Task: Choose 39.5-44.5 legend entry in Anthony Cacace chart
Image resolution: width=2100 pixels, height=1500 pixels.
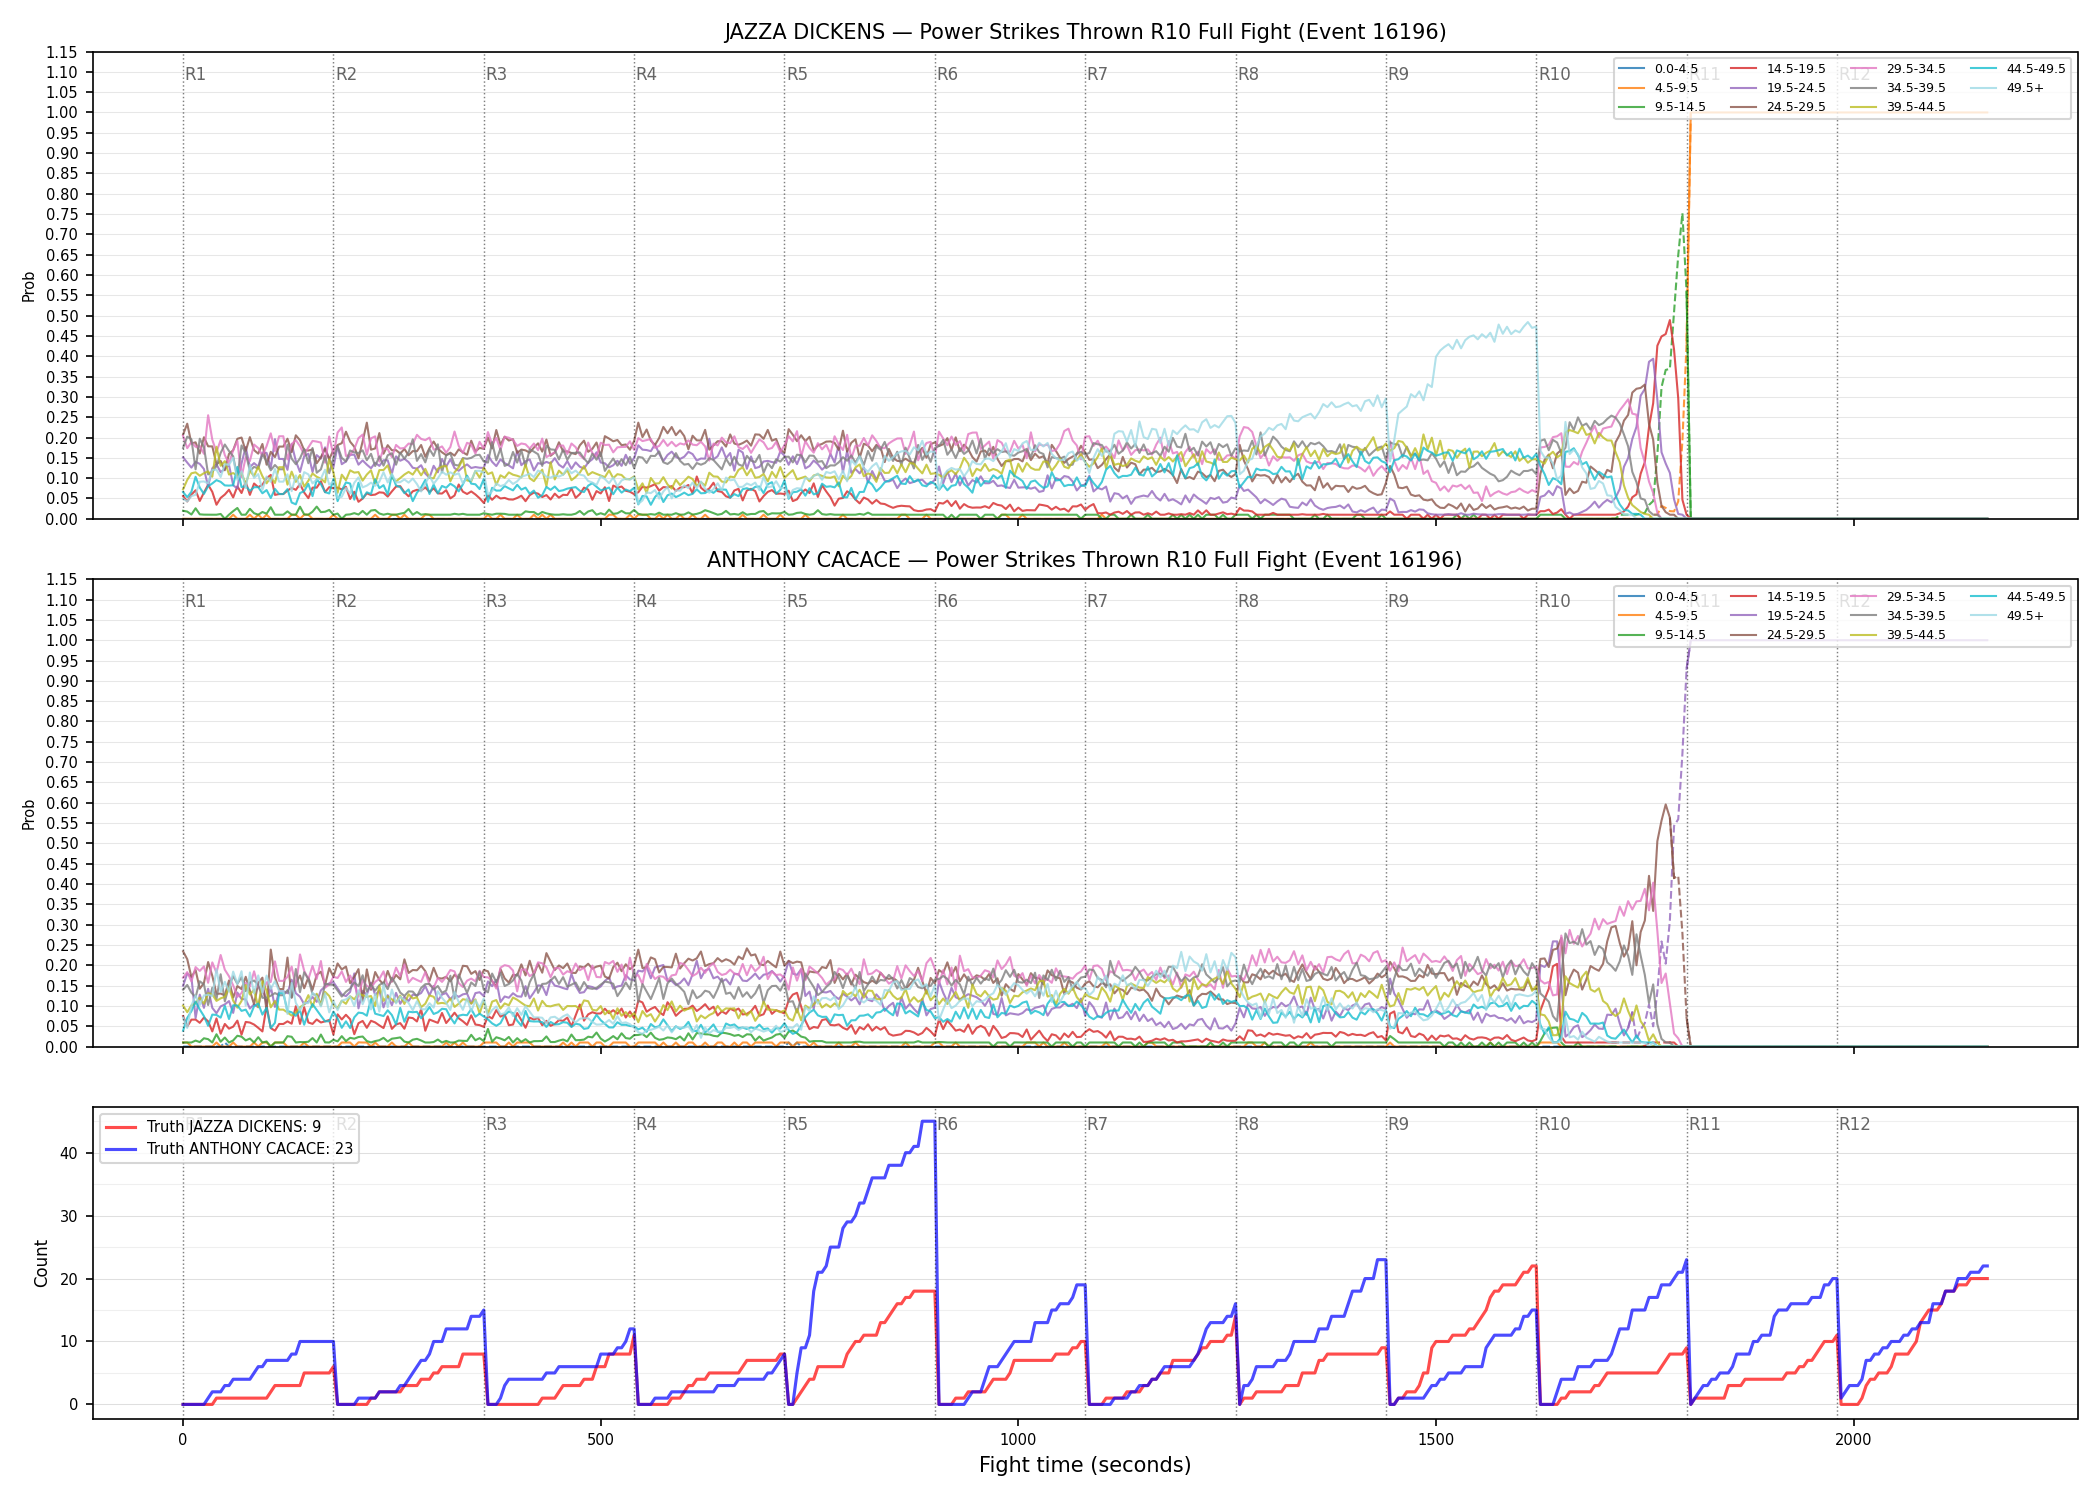Action: (x=1898, y=635)
